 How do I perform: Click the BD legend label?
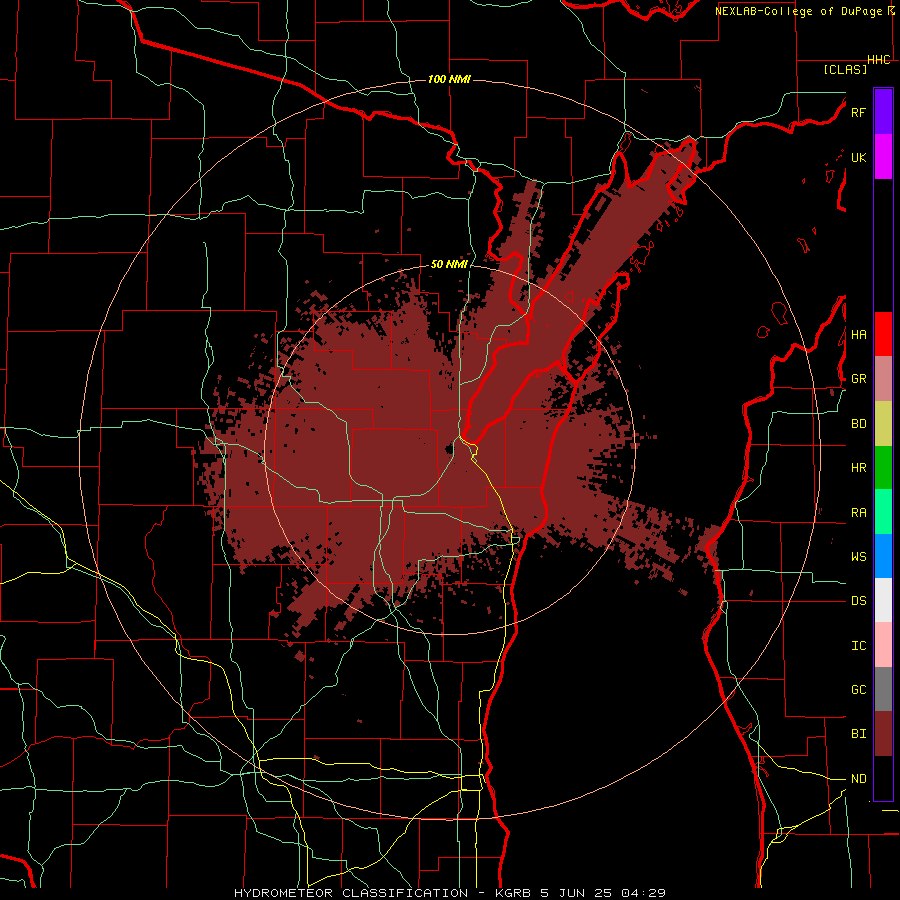858,424
